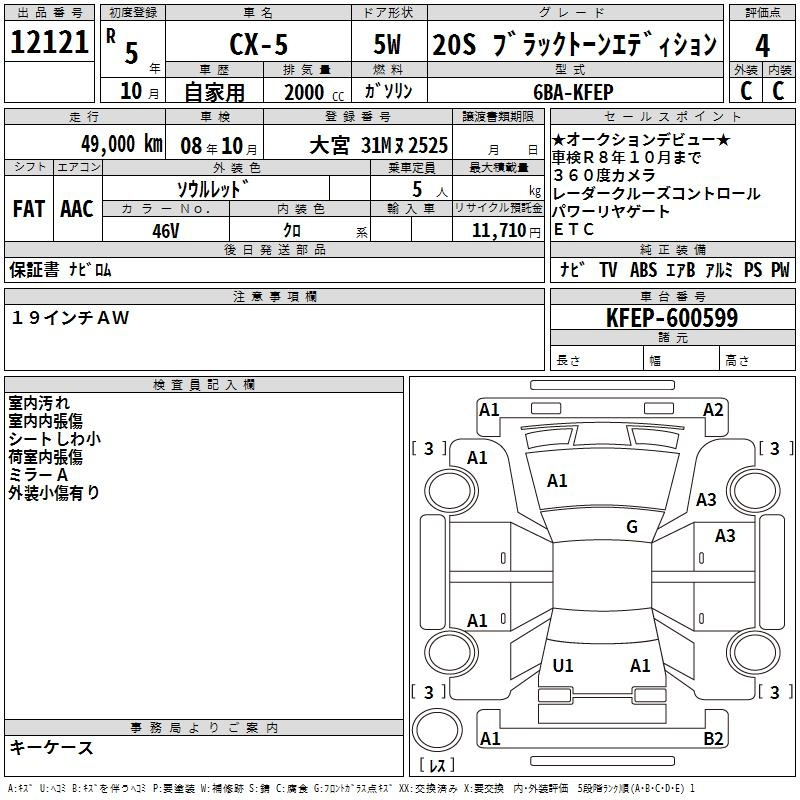This screenshot has height=800, width=800.
Task: Select the sales point ★オークションデビュー★
Action: coord(641,139)
